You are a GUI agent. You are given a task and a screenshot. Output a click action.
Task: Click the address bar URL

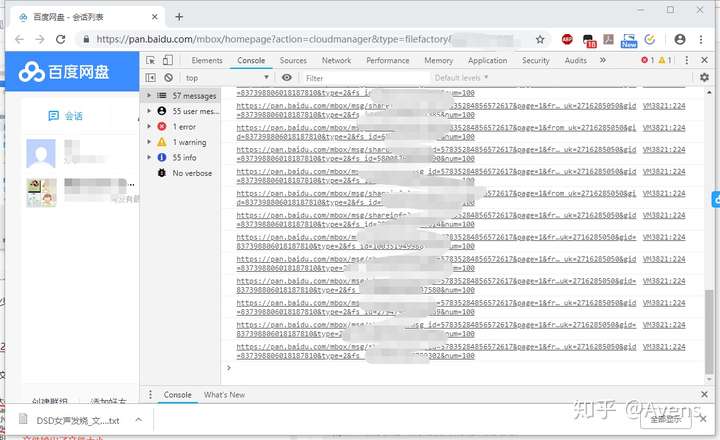tap(274, 39)
